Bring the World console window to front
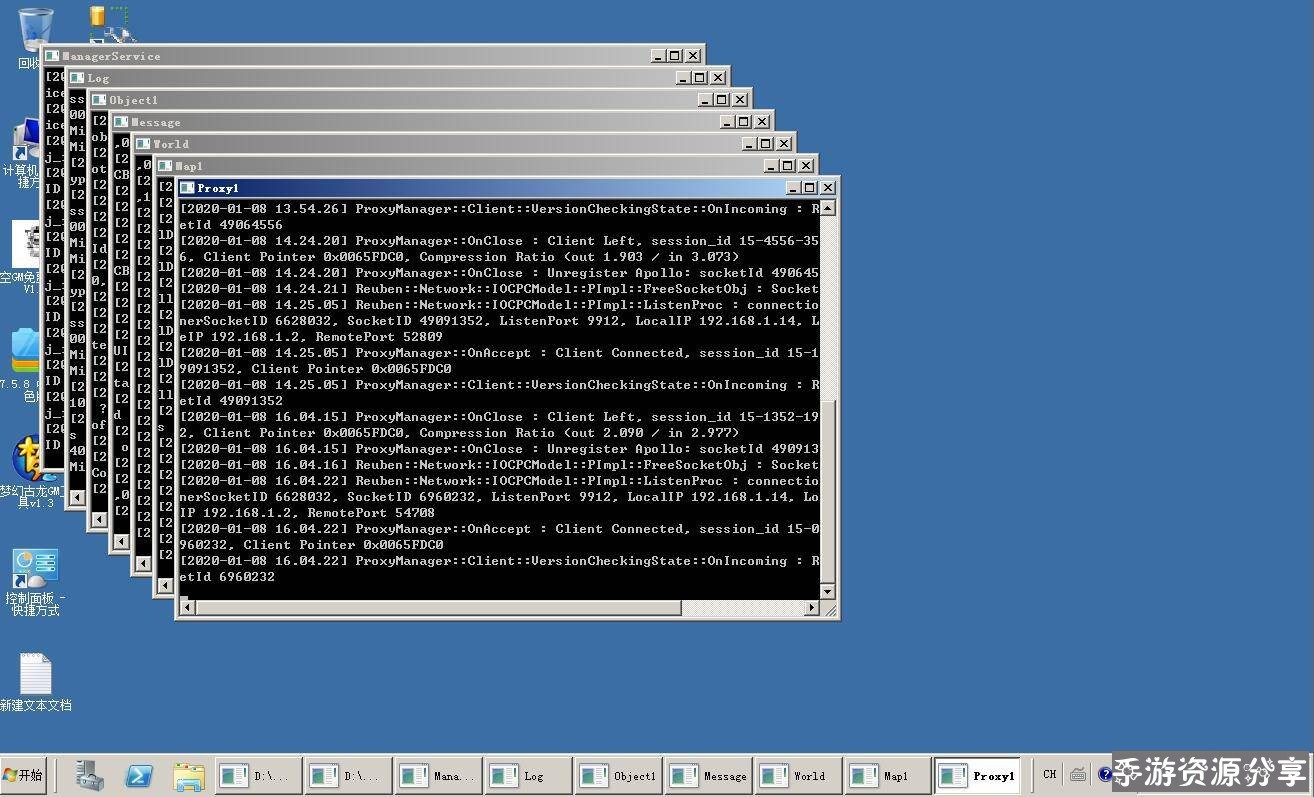The image size is (1314, 797). click(x=450, y=144)
